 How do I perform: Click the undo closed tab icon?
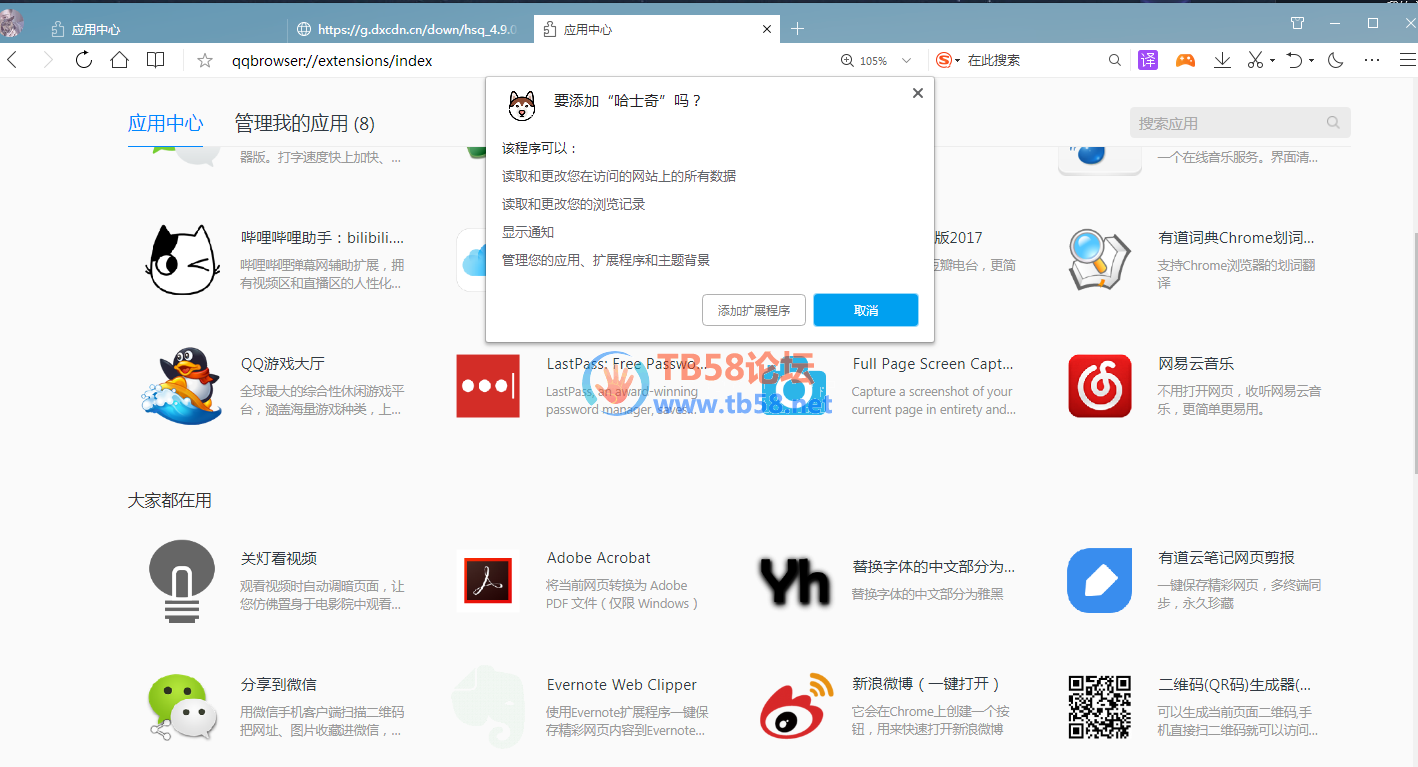pos(1294,60)
